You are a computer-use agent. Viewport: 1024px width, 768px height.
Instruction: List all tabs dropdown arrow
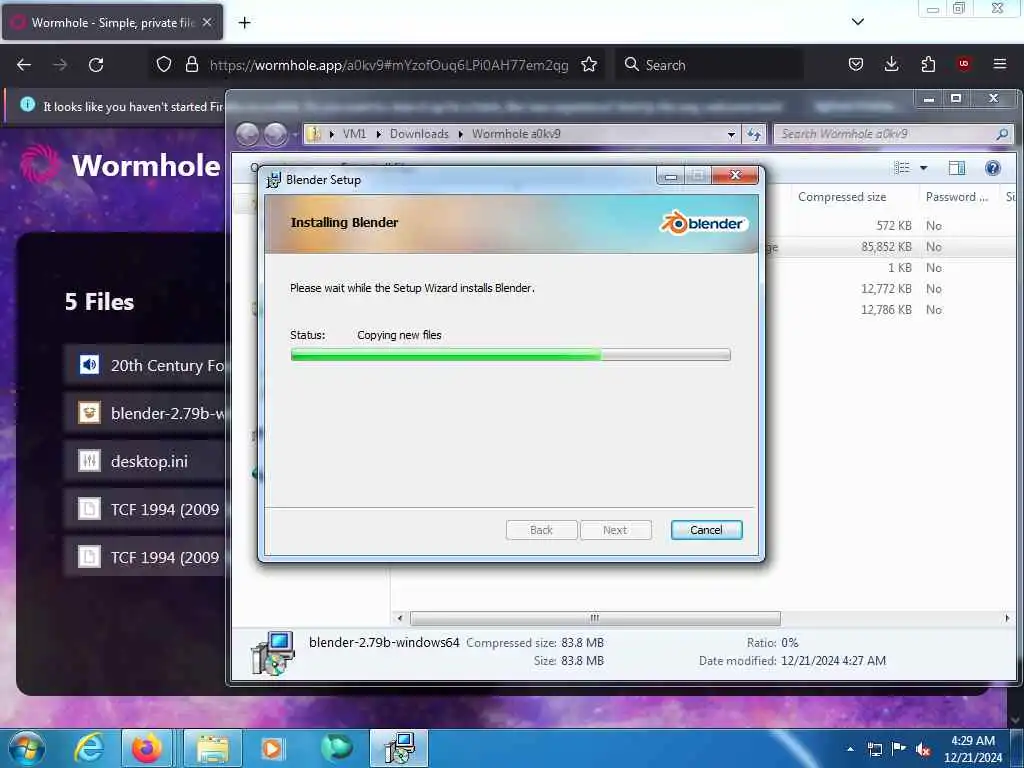pyautogui.click(x=857, y=22)
